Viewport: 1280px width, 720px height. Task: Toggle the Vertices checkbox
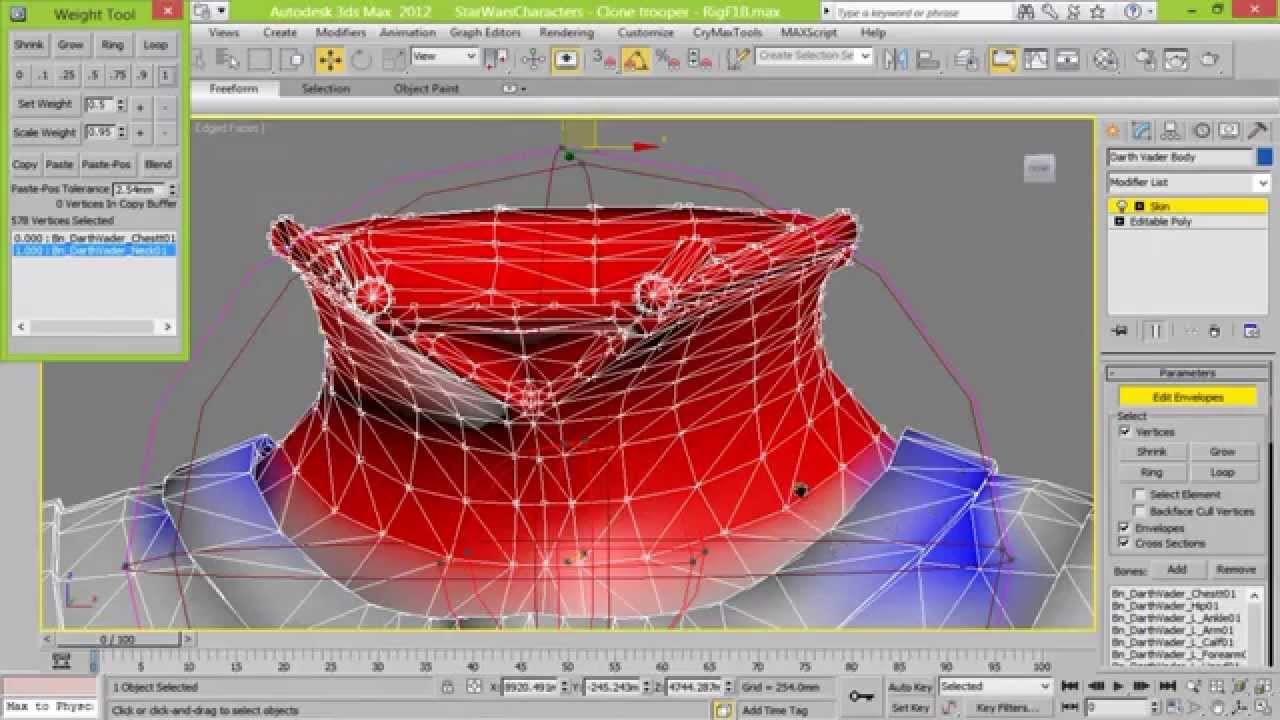(1125, 432)
